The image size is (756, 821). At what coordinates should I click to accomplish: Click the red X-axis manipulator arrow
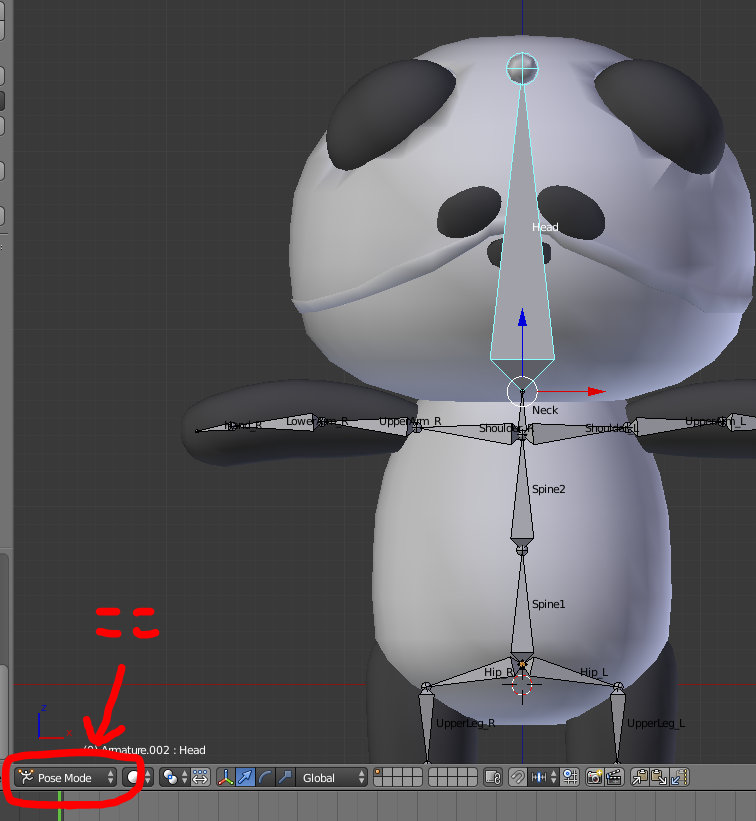click(x=596, y=391)
